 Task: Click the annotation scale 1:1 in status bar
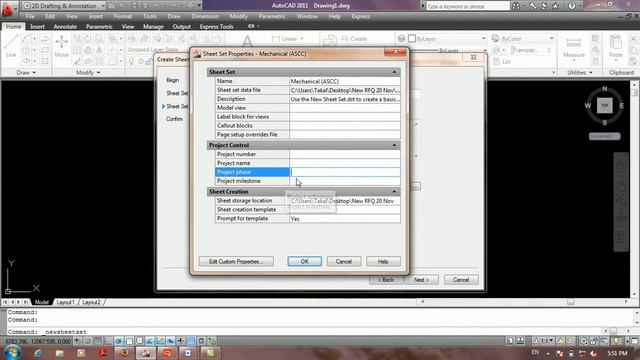544,341
